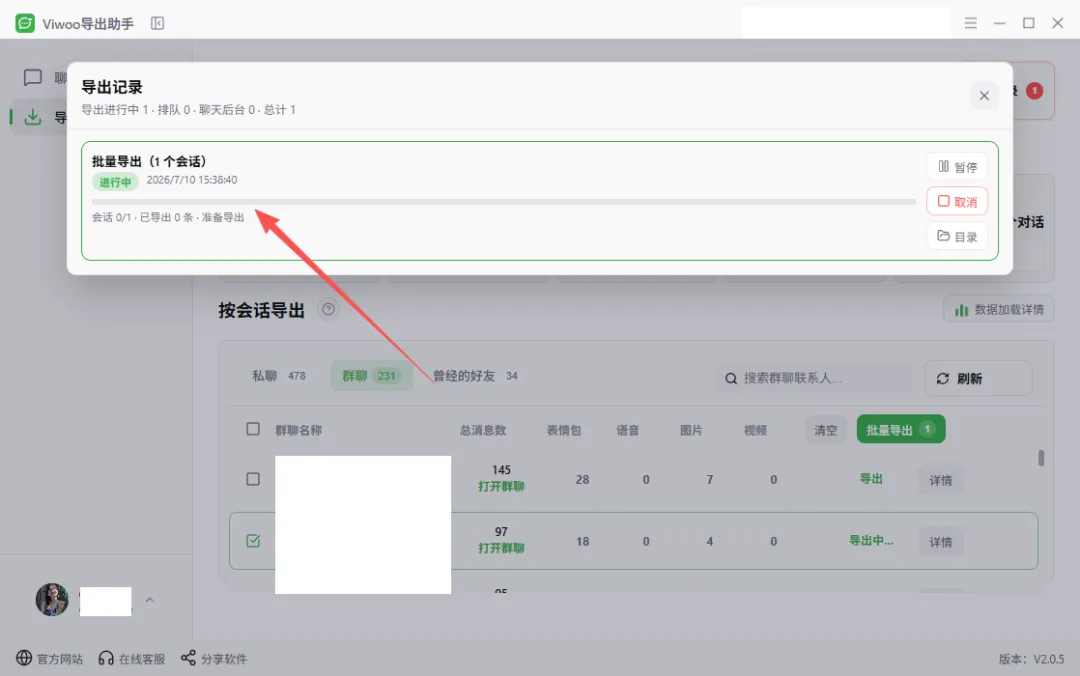Click the Viwoo app logo icon

pyautogui.click(x=25, y=23)
